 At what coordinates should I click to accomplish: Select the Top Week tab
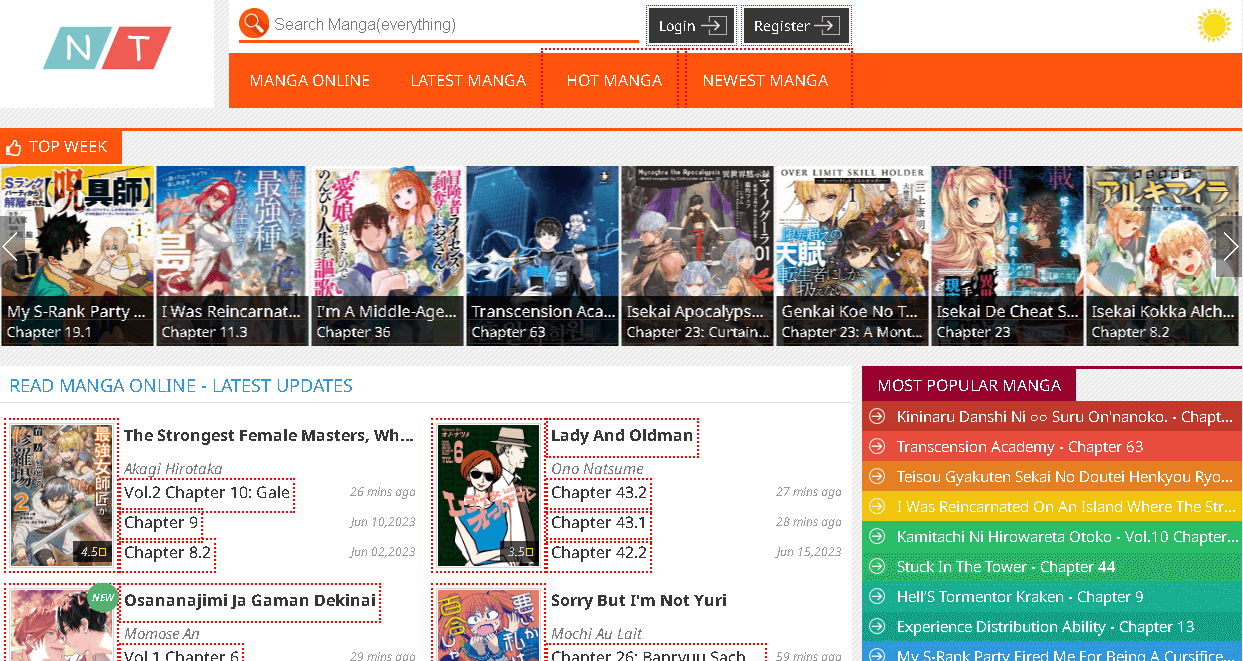(61, 147)
